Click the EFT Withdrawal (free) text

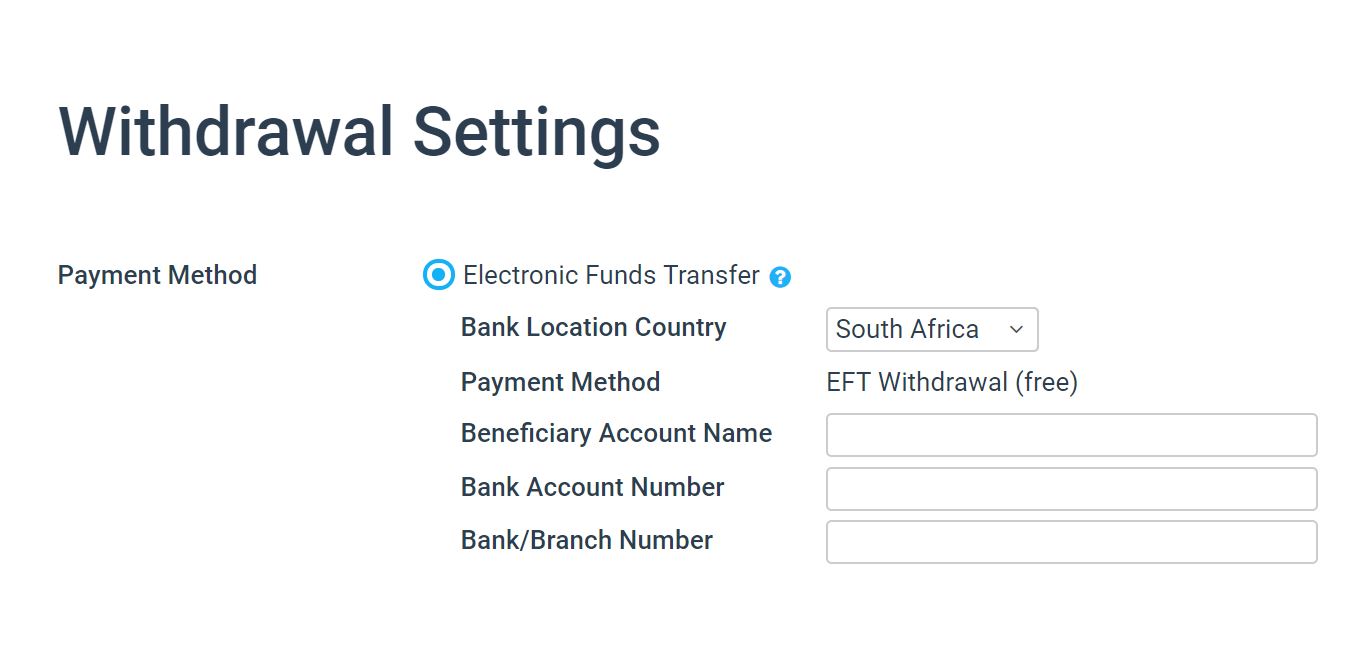tap(952, 382)
